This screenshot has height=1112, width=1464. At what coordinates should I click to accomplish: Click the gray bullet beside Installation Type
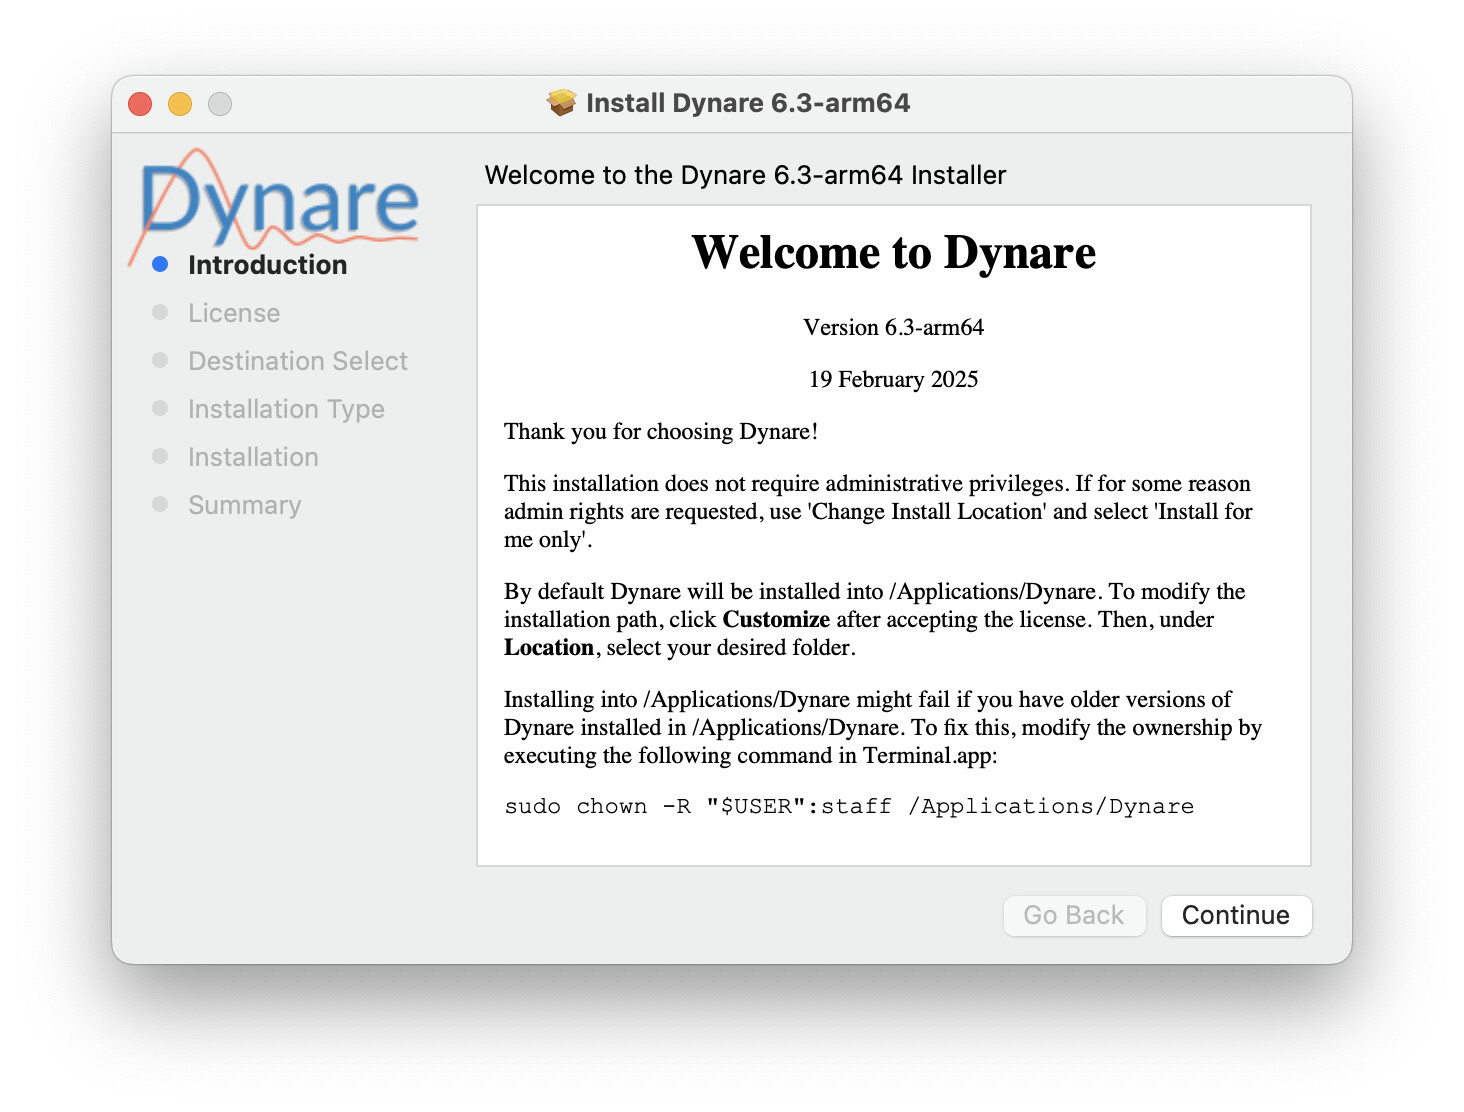coord(160,408)
